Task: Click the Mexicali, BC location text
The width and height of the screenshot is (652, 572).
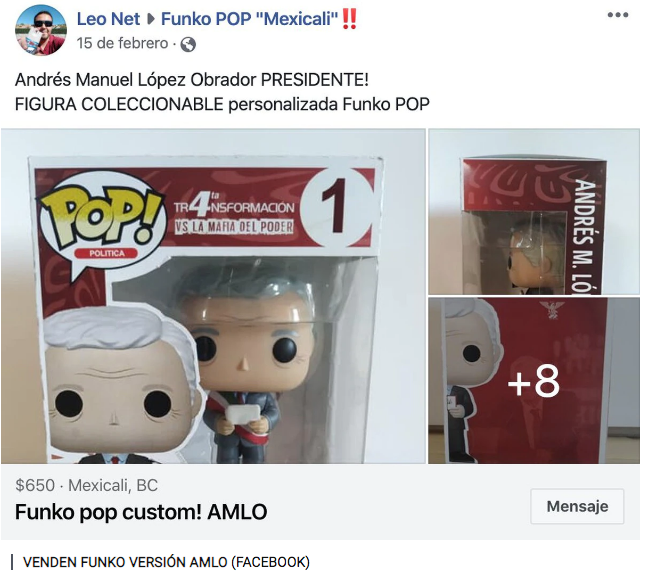Action: [x=113, y=485]
